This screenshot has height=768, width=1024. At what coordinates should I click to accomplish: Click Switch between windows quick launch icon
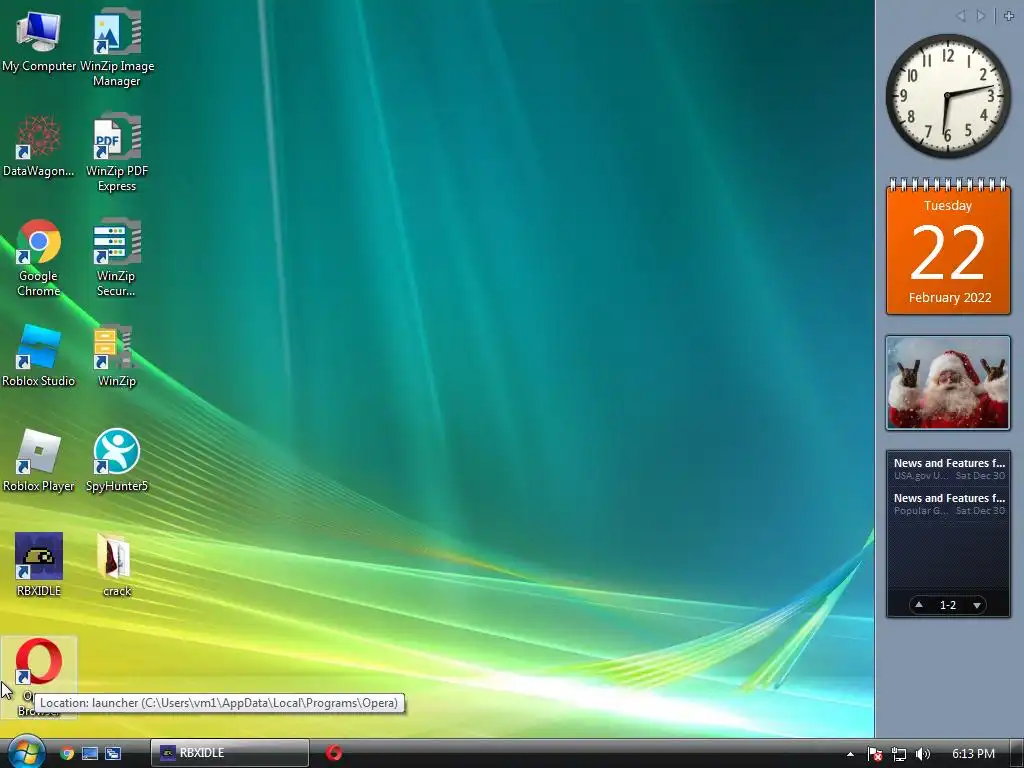coord(113,753)
